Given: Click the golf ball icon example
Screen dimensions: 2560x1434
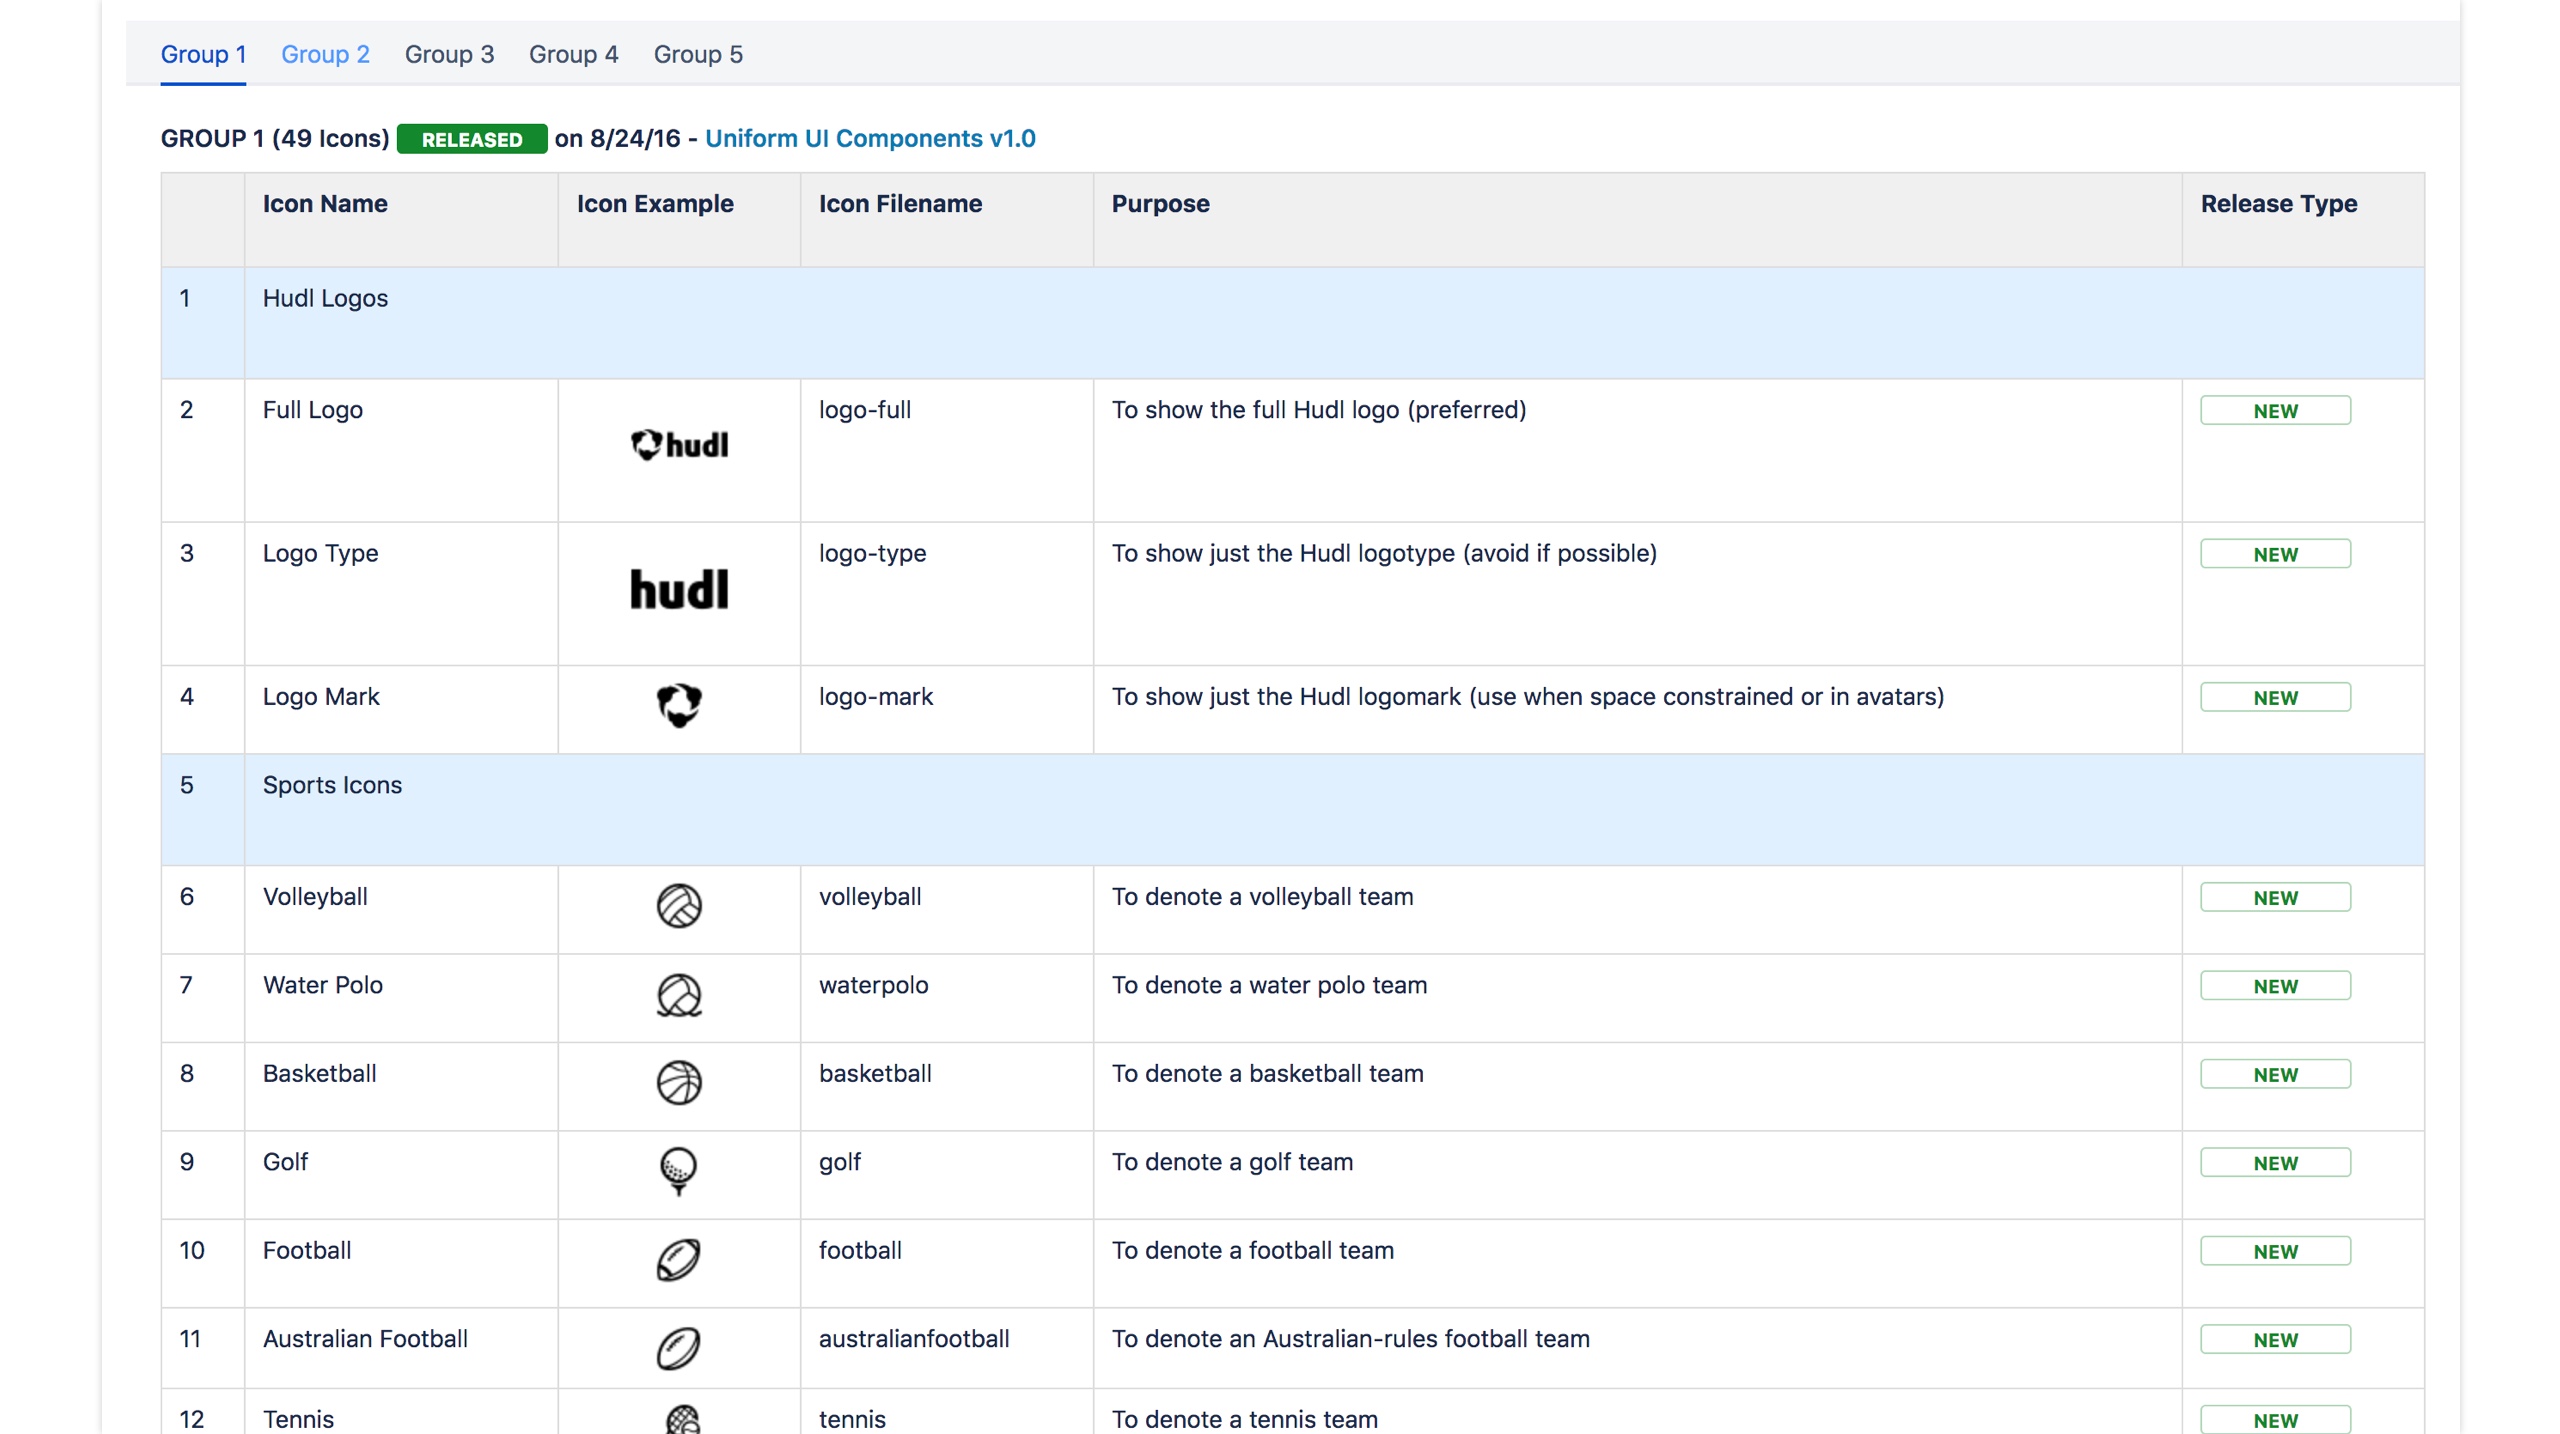Looking at the screenshot, I should coord(679,1171).
